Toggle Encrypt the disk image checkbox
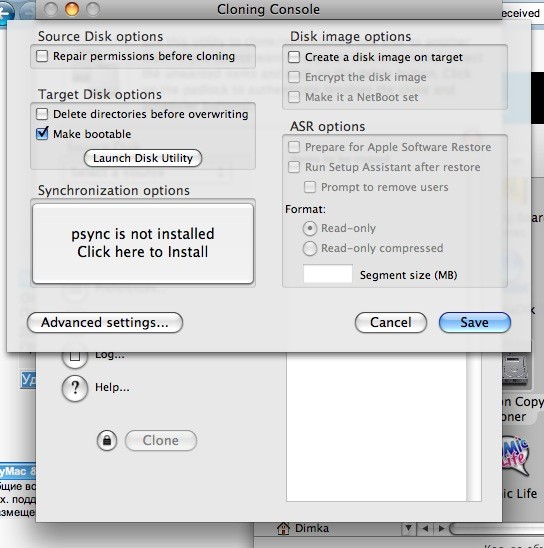The height and width of the screenshot is (548, 544). click(294, 77)
